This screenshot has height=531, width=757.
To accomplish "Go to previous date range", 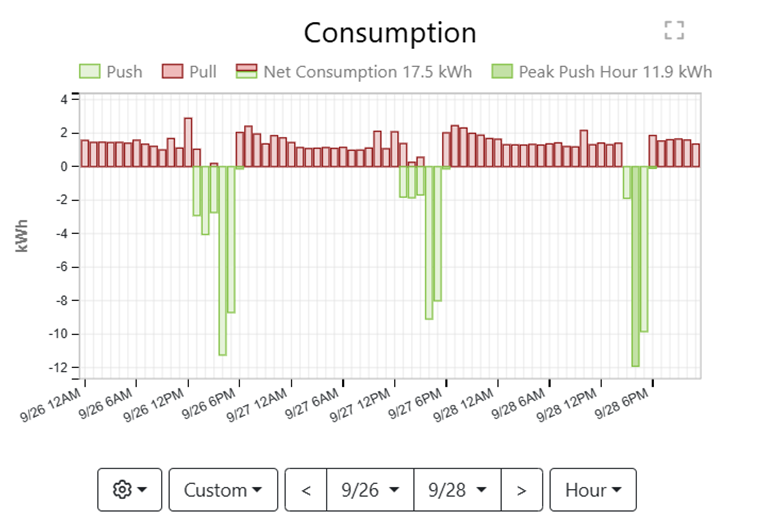I will (306, 490).
